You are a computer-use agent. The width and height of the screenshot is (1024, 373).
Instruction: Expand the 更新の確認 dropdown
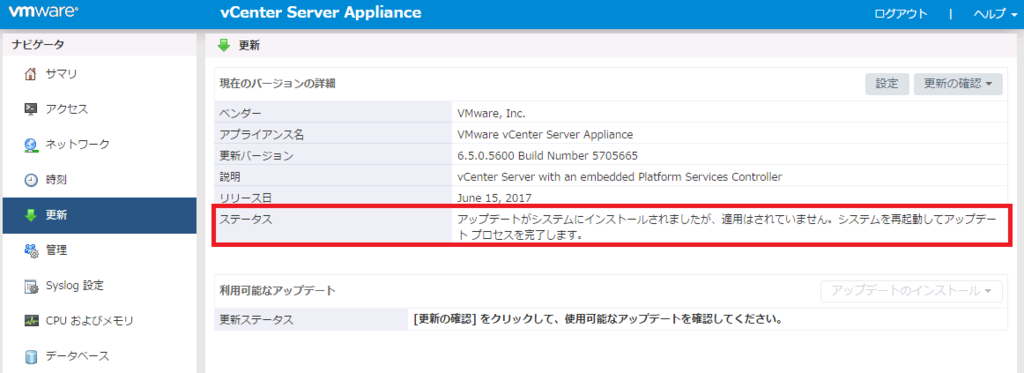(958, 84)
